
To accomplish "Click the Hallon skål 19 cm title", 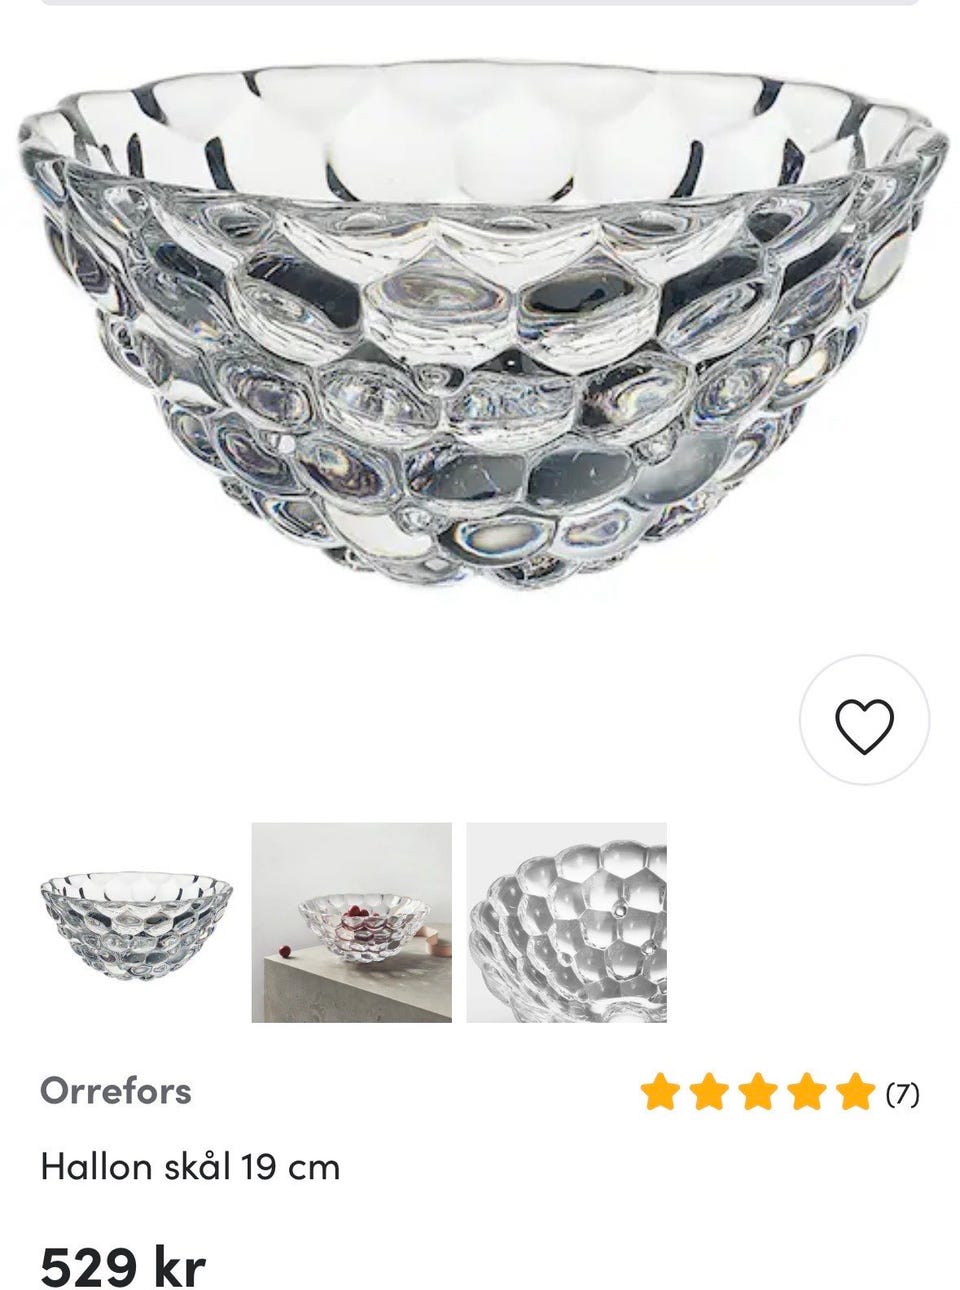I will click(190, 1166).
